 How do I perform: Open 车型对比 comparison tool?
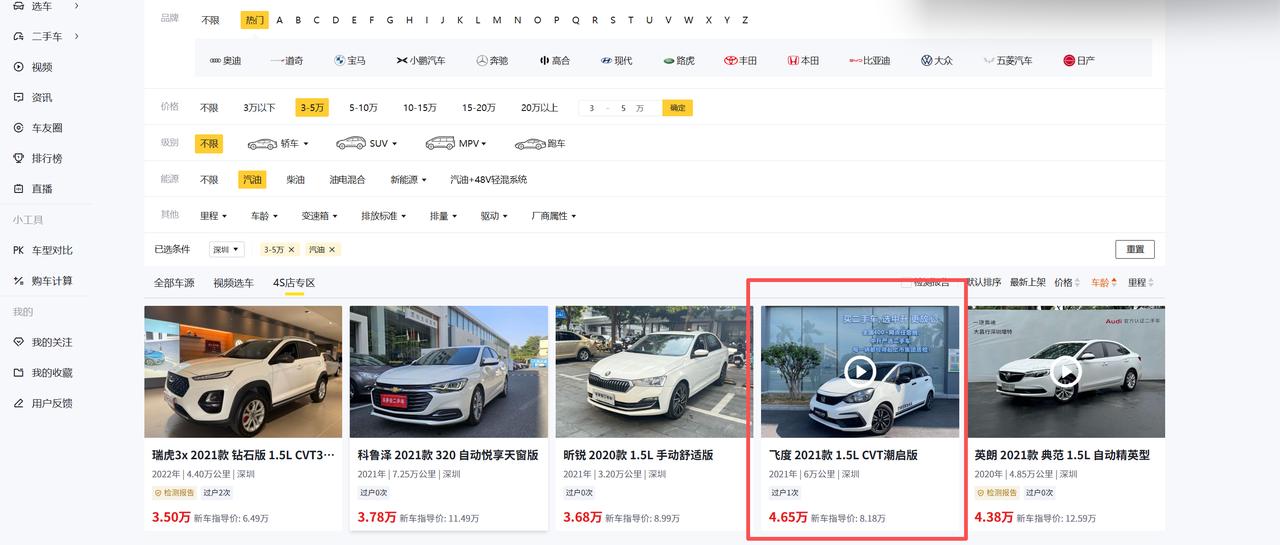(51, 250)
